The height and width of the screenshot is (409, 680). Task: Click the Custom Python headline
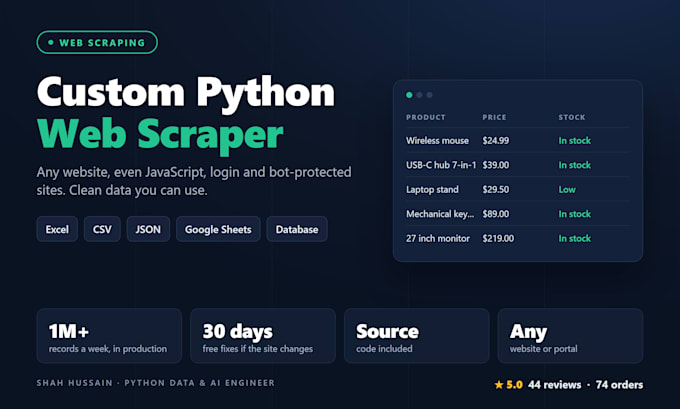coord(186,93)
